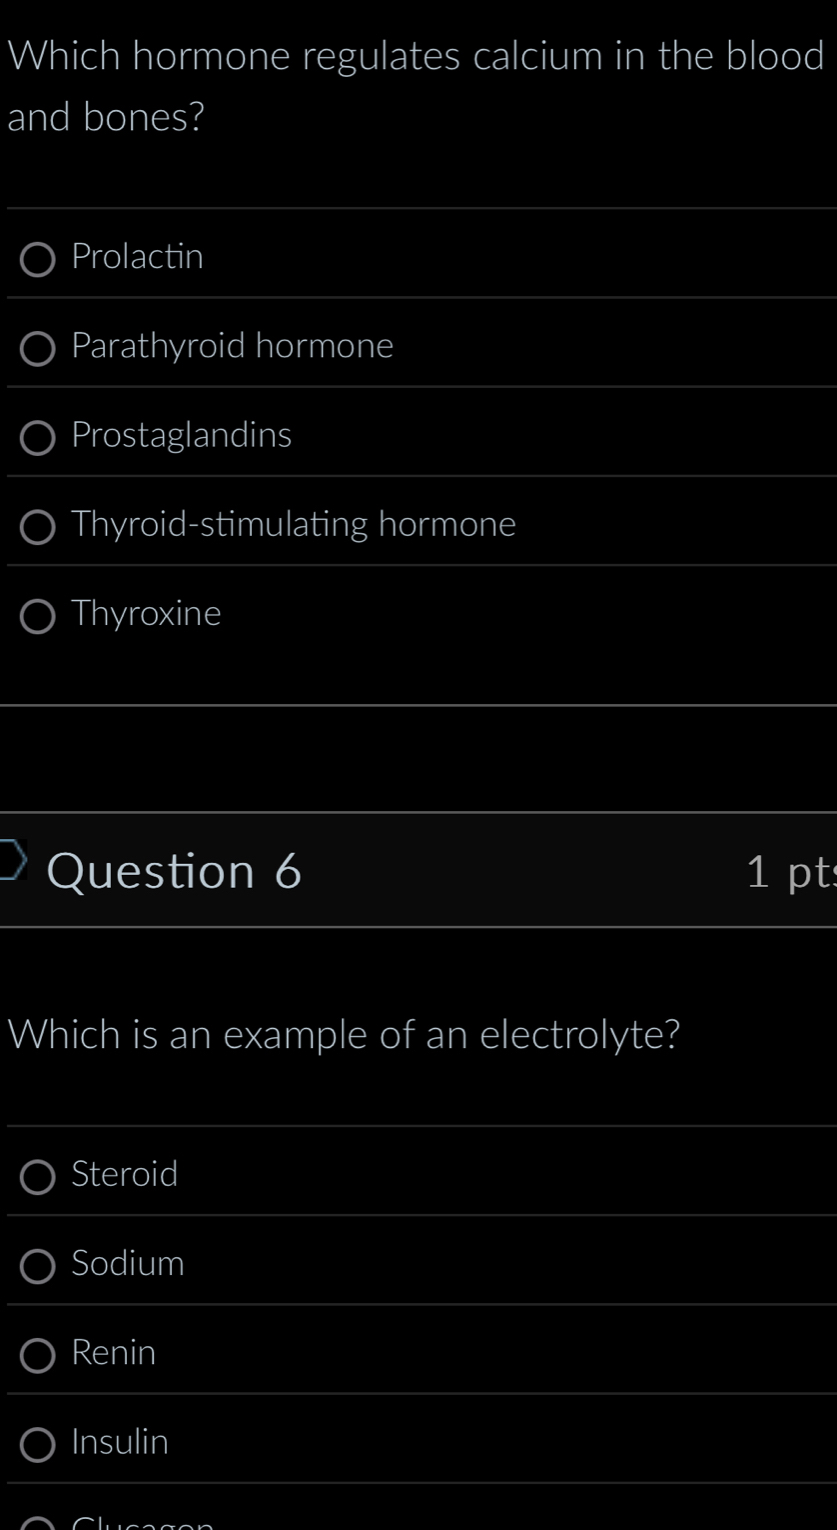The height and width of the screenshot is (1530, 837).
Task: Click the 'Parathyroid hormone' answer text
Action: tap(233, 347)
